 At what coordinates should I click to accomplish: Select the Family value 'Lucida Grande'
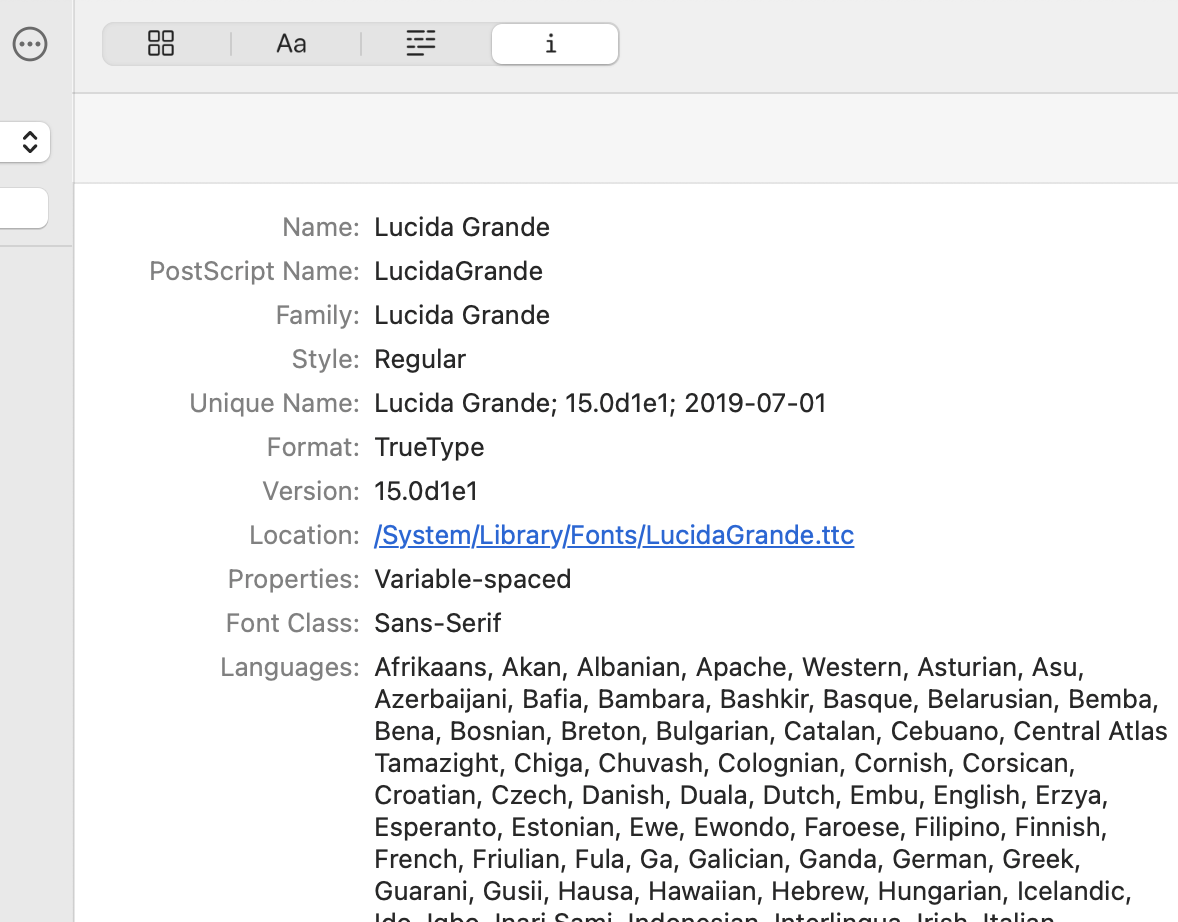pyautogui.click(x=462, y=315)
